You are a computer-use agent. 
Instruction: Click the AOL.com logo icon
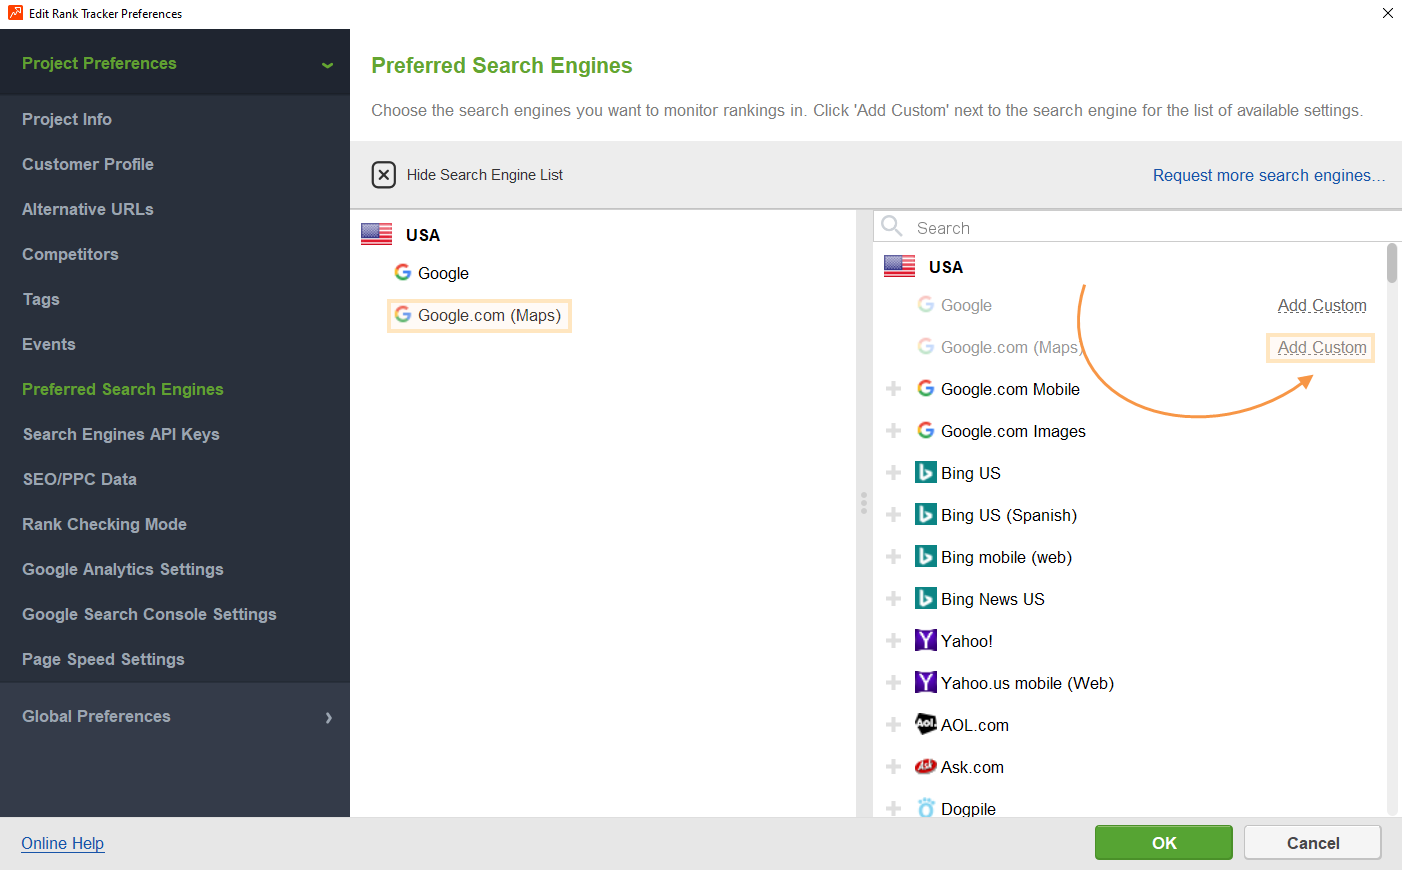click(x=926, y=723)
